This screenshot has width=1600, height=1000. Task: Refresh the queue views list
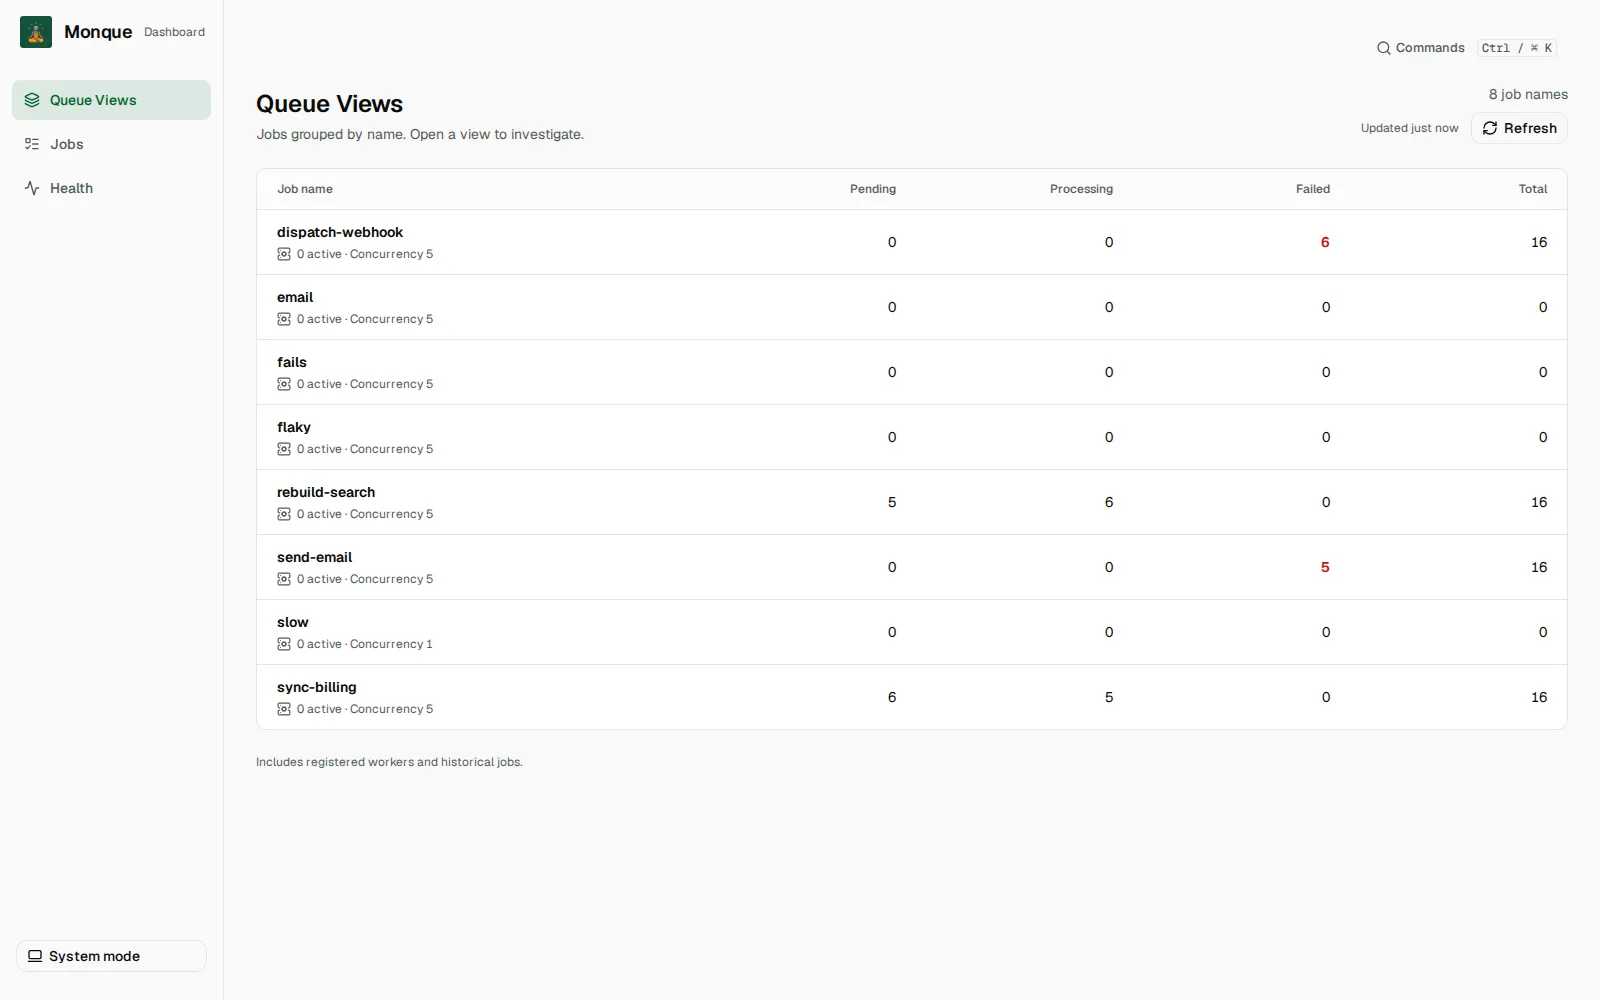(1519, 128)
